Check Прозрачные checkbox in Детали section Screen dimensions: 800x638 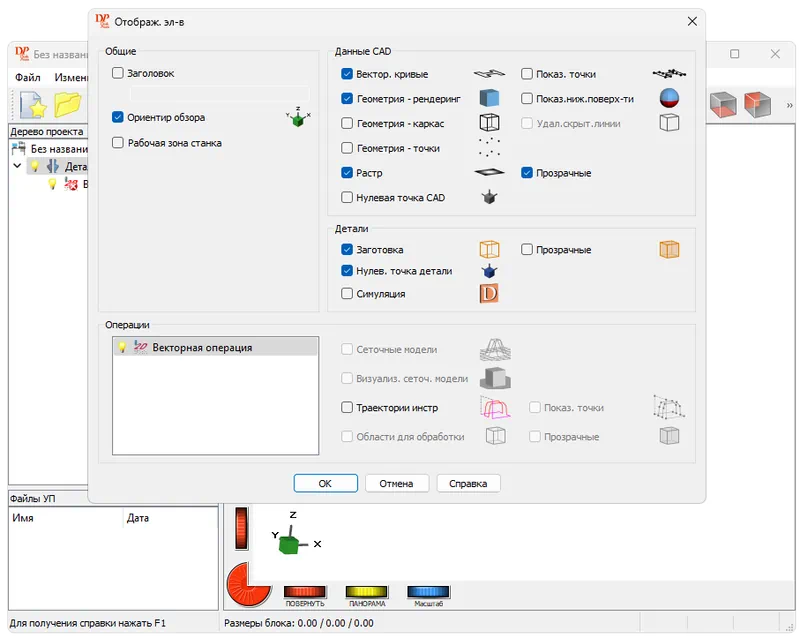527,249
